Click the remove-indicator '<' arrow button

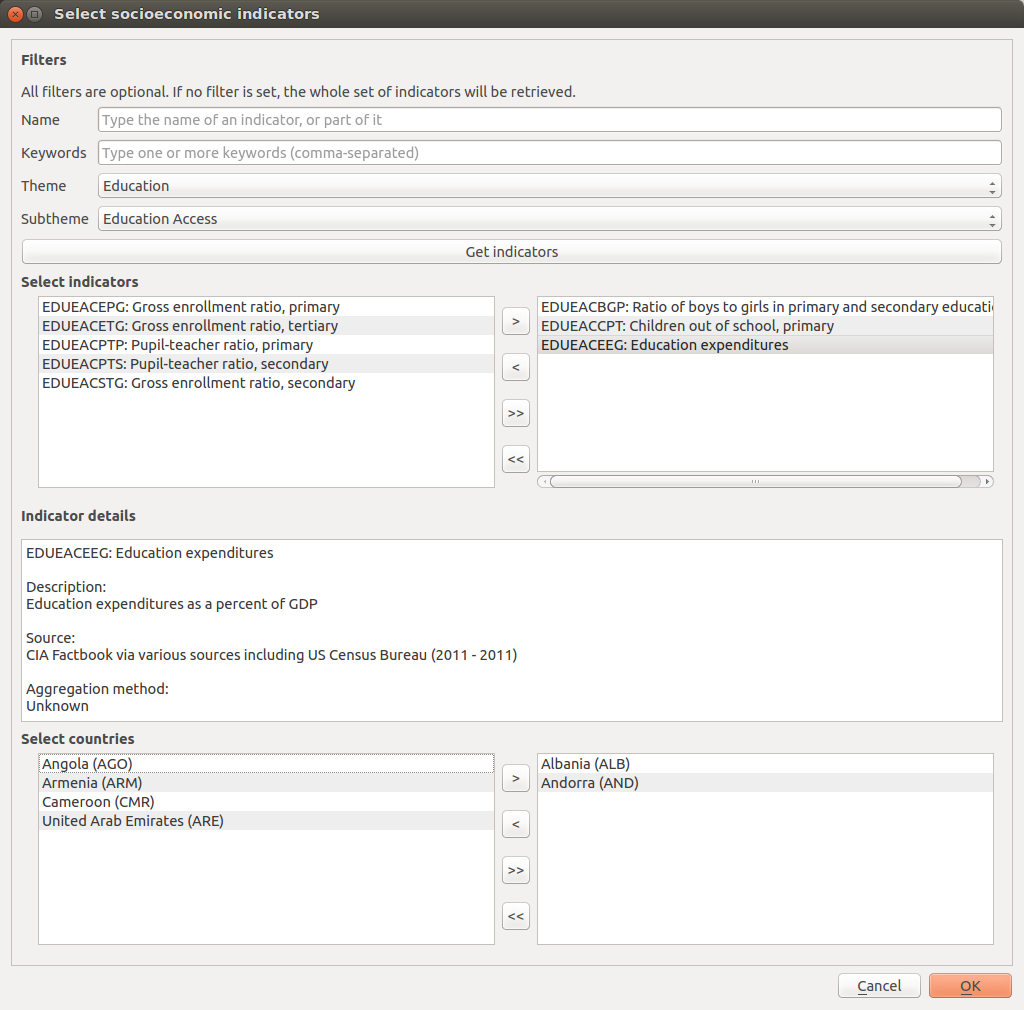(515, 367)
